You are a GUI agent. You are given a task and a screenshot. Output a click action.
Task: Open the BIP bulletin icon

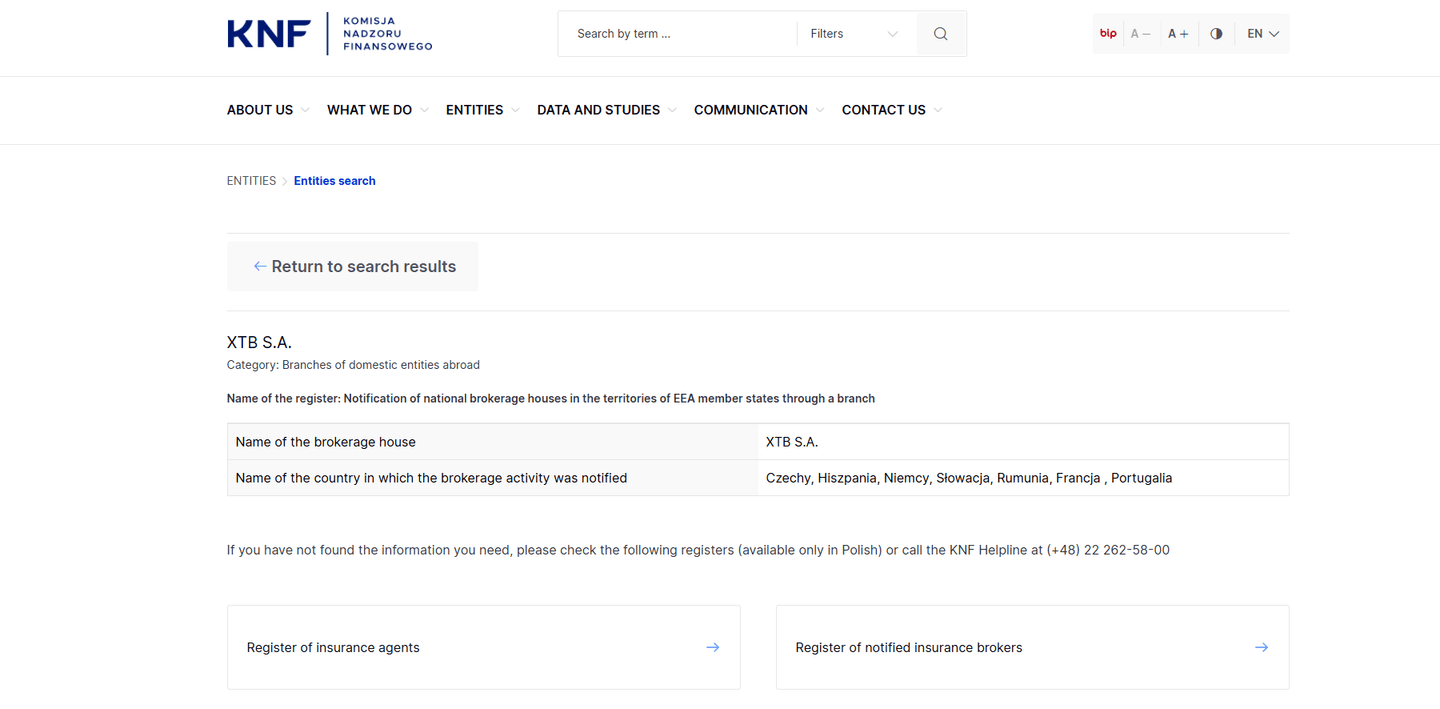coord(1108,34)
